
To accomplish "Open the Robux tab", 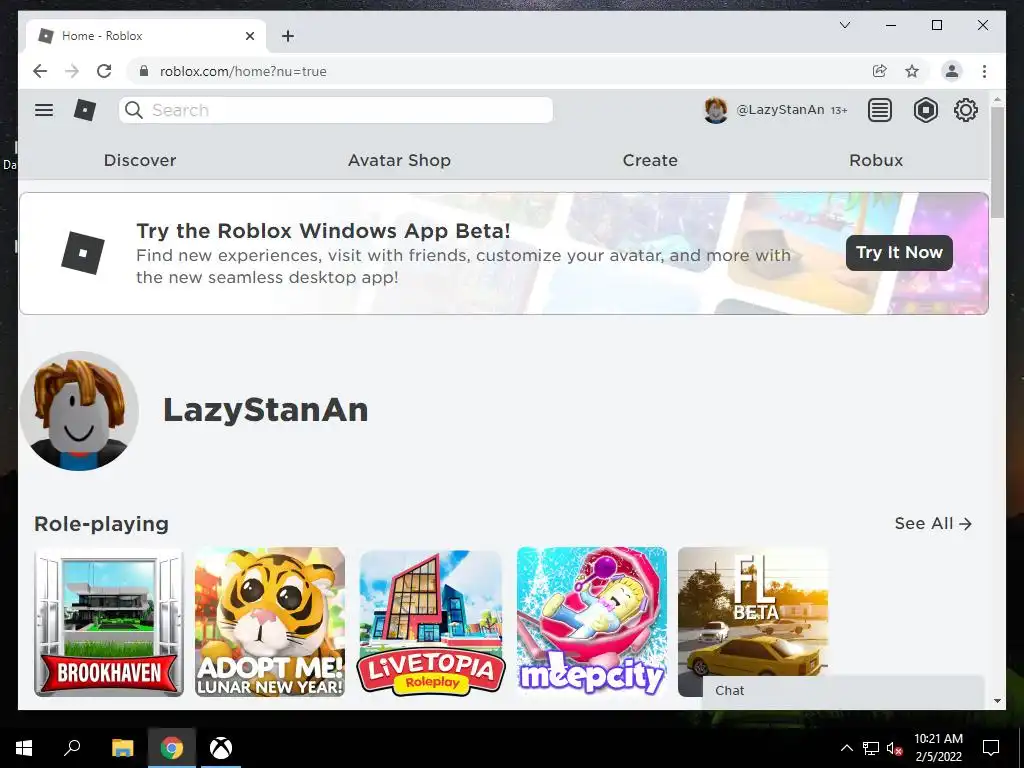I will tap(876, 160).
